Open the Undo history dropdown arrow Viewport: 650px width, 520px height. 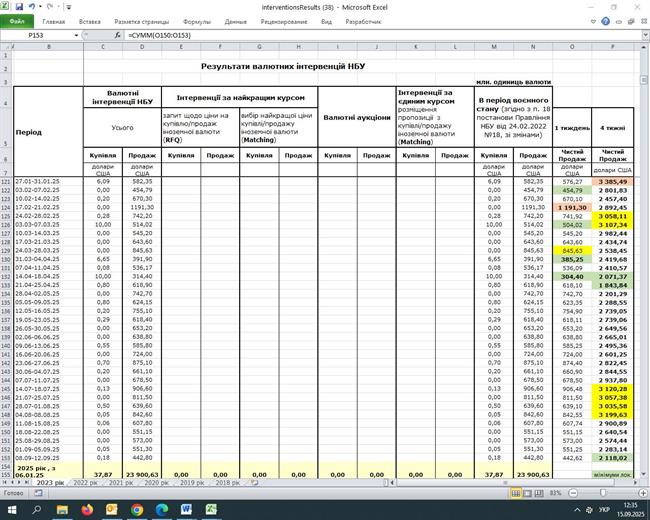coord(40,7)
